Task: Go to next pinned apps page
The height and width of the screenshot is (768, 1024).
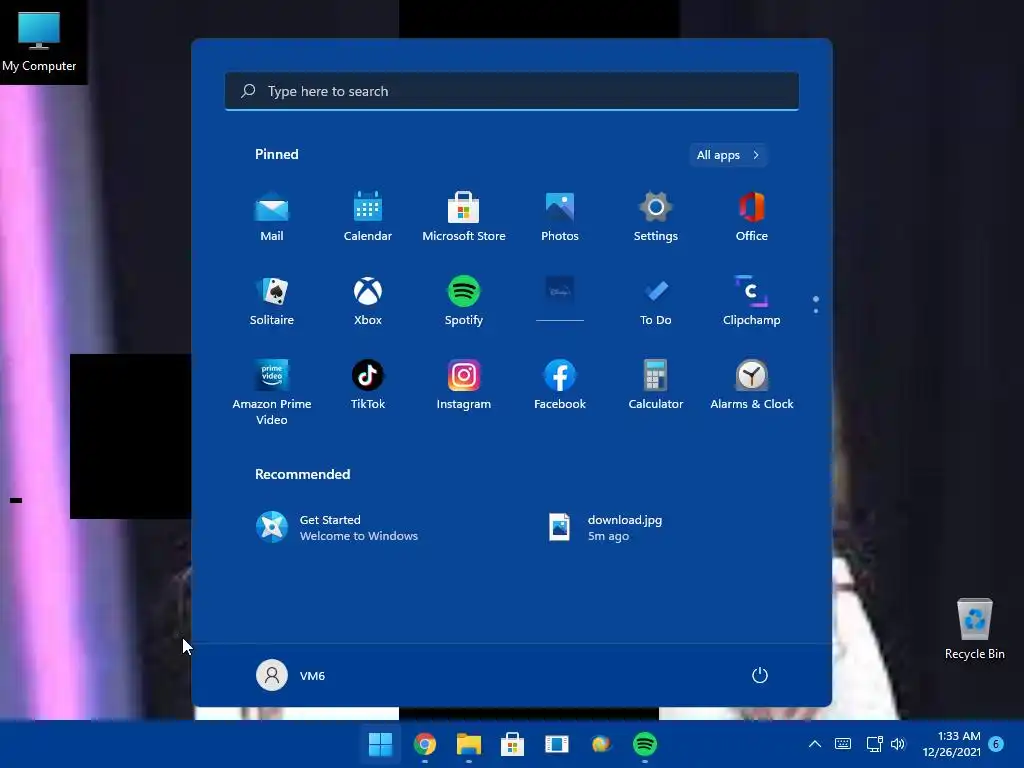Action: [x=816, y=310]
